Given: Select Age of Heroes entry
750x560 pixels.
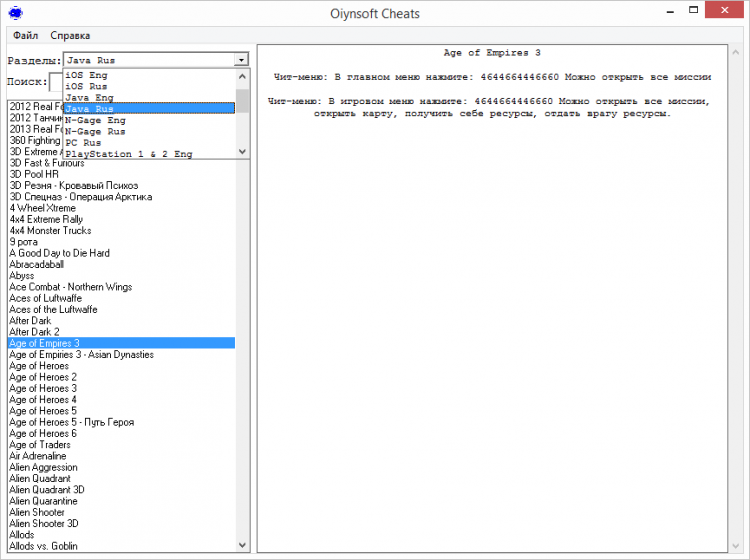Looking at the screenshot, I should (x=122, y=366).
